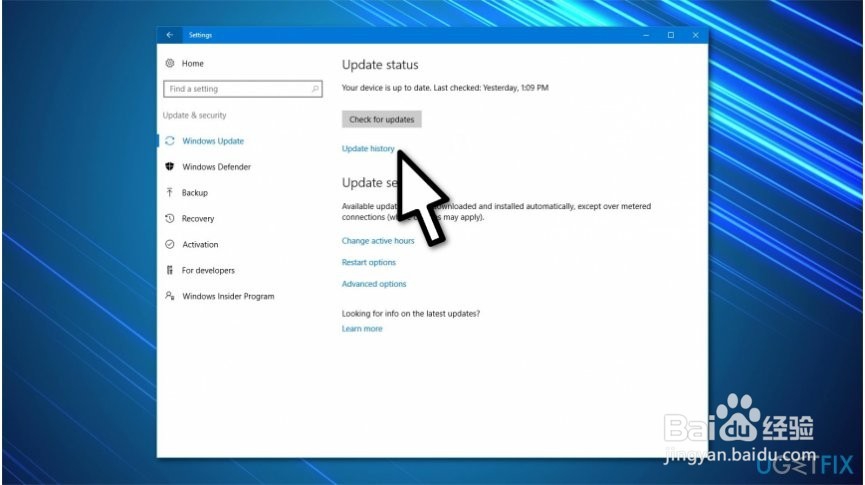Click Change active hours link
Image resolution: width=865 pixels, height=485 pixels.
378,241
